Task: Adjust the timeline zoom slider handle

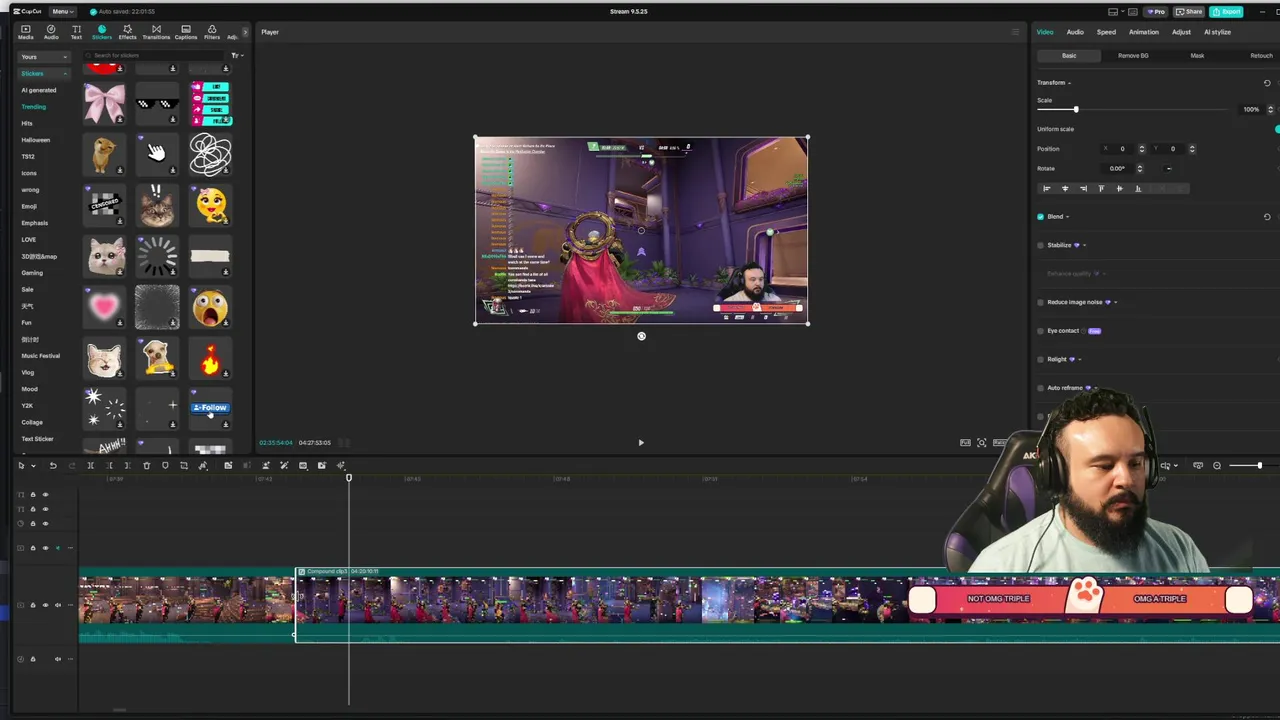Action: [x=1259, y=465]
